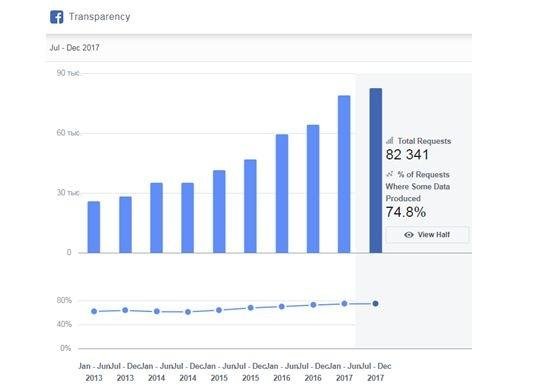
Task: Select the Jul - Dec 2016 bar
Action: (313, 189)
